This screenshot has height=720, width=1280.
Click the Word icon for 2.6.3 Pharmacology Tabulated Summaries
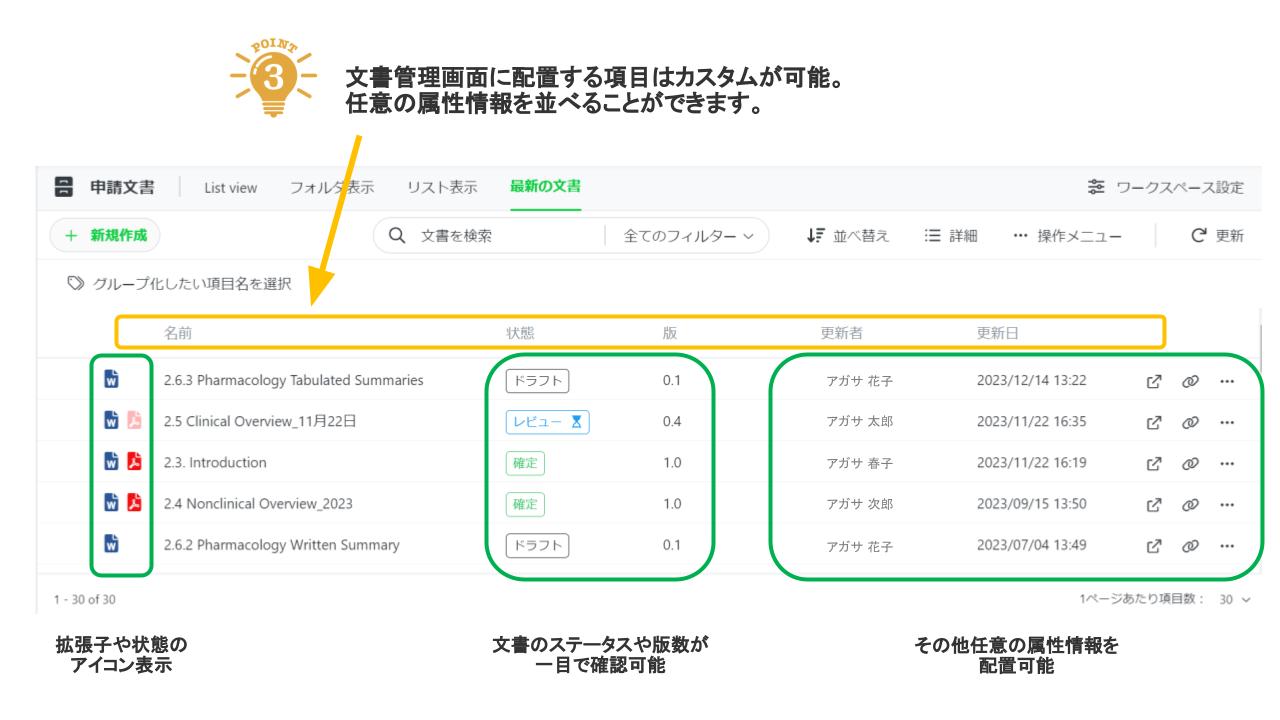pos(112,380)
